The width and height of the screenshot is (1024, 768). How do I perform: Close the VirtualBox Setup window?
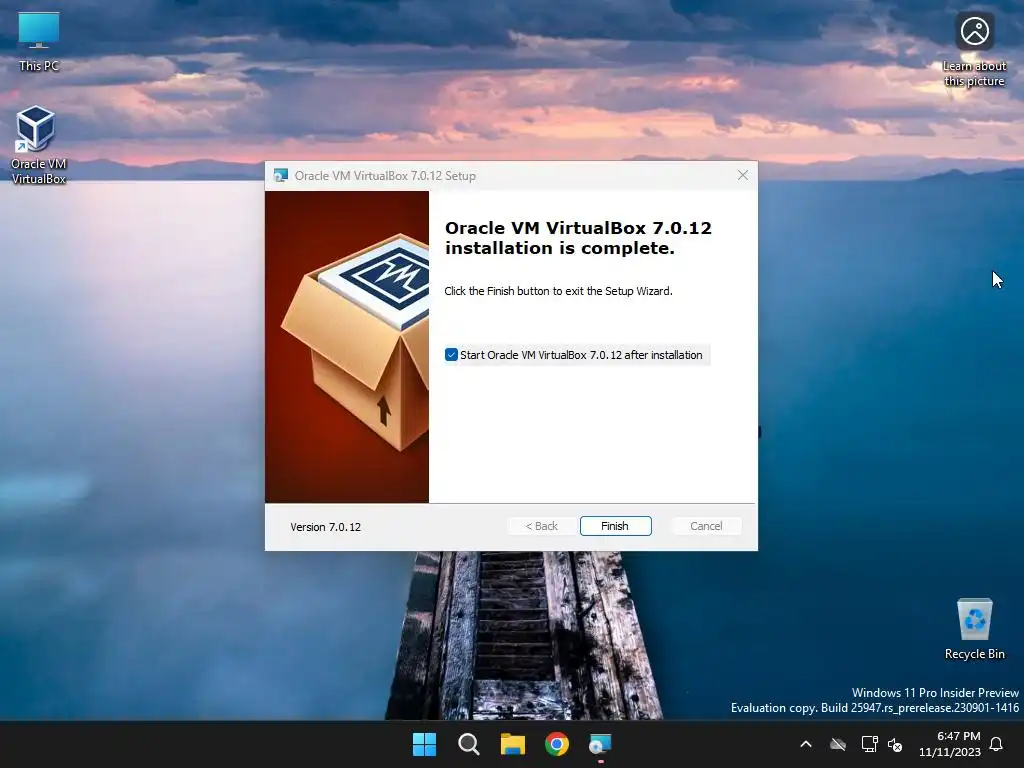point(743,175)
